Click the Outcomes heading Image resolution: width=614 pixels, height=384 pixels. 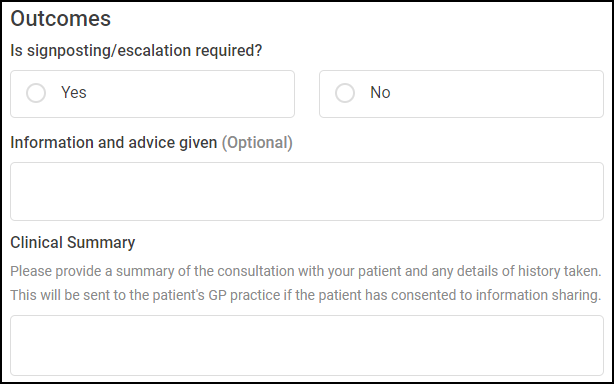[x=61, y=18]
